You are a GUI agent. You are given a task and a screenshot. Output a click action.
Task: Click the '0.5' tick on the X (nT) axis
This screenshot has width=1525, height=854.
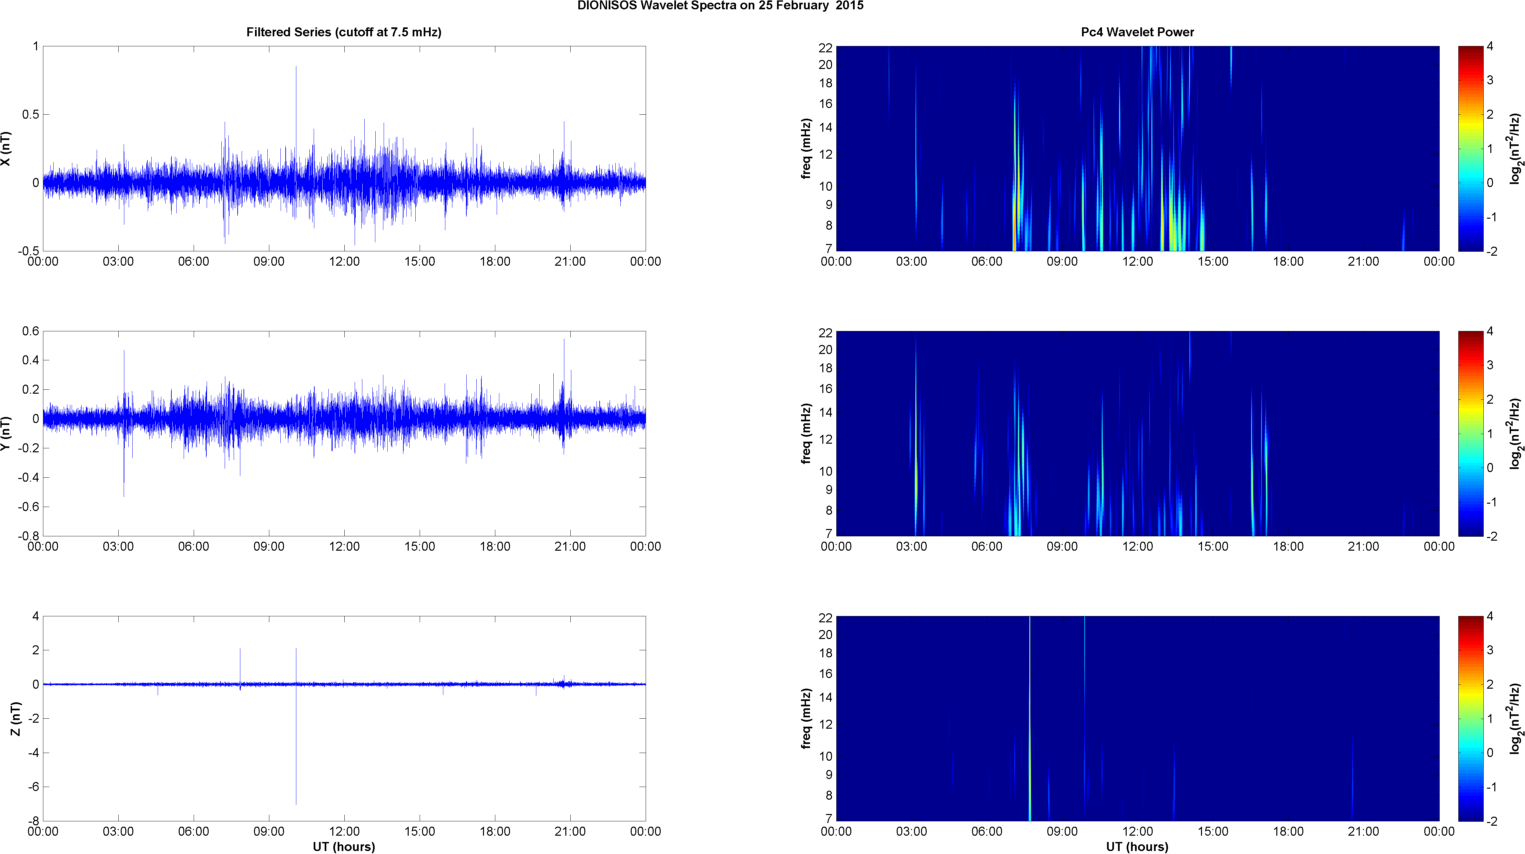point(29,115)
